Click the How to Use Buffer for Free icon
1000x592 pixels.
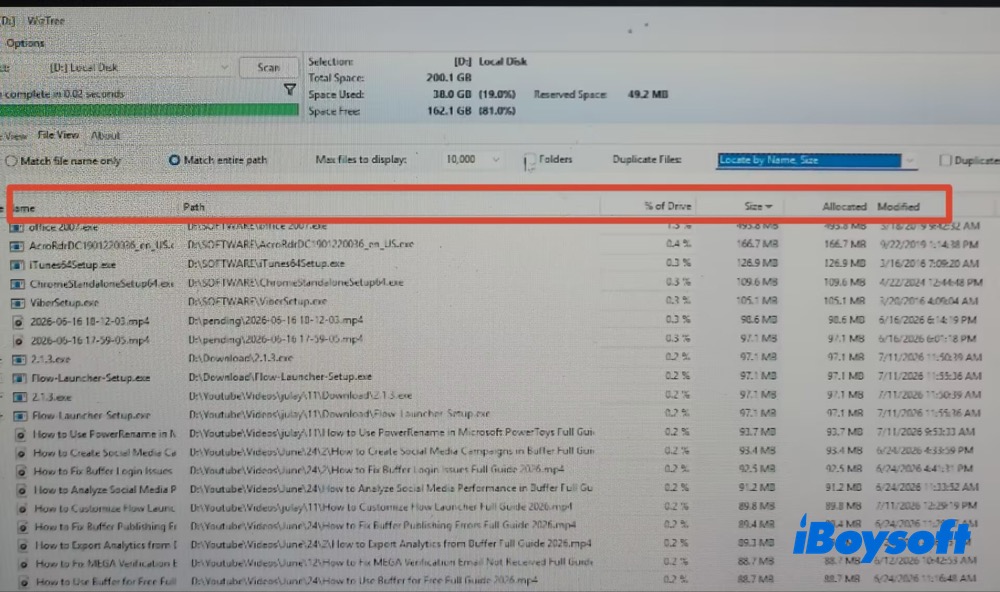(x=24, y=582)
